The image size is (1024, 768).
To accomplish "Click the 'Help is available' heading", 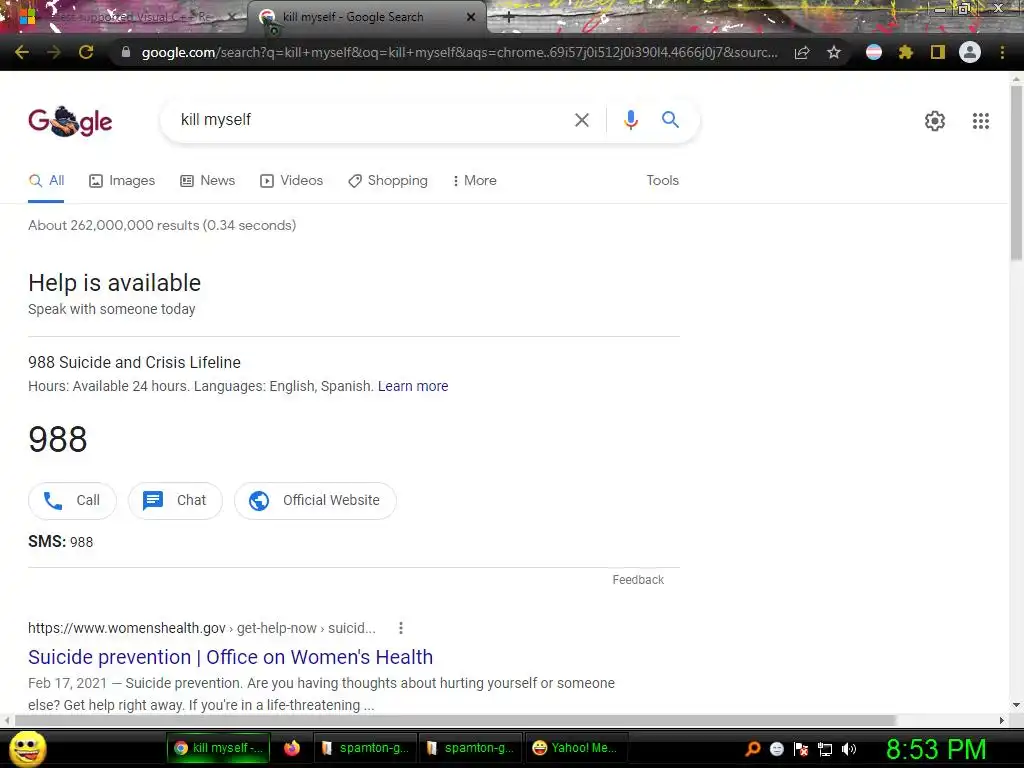I will pos(114,283).
